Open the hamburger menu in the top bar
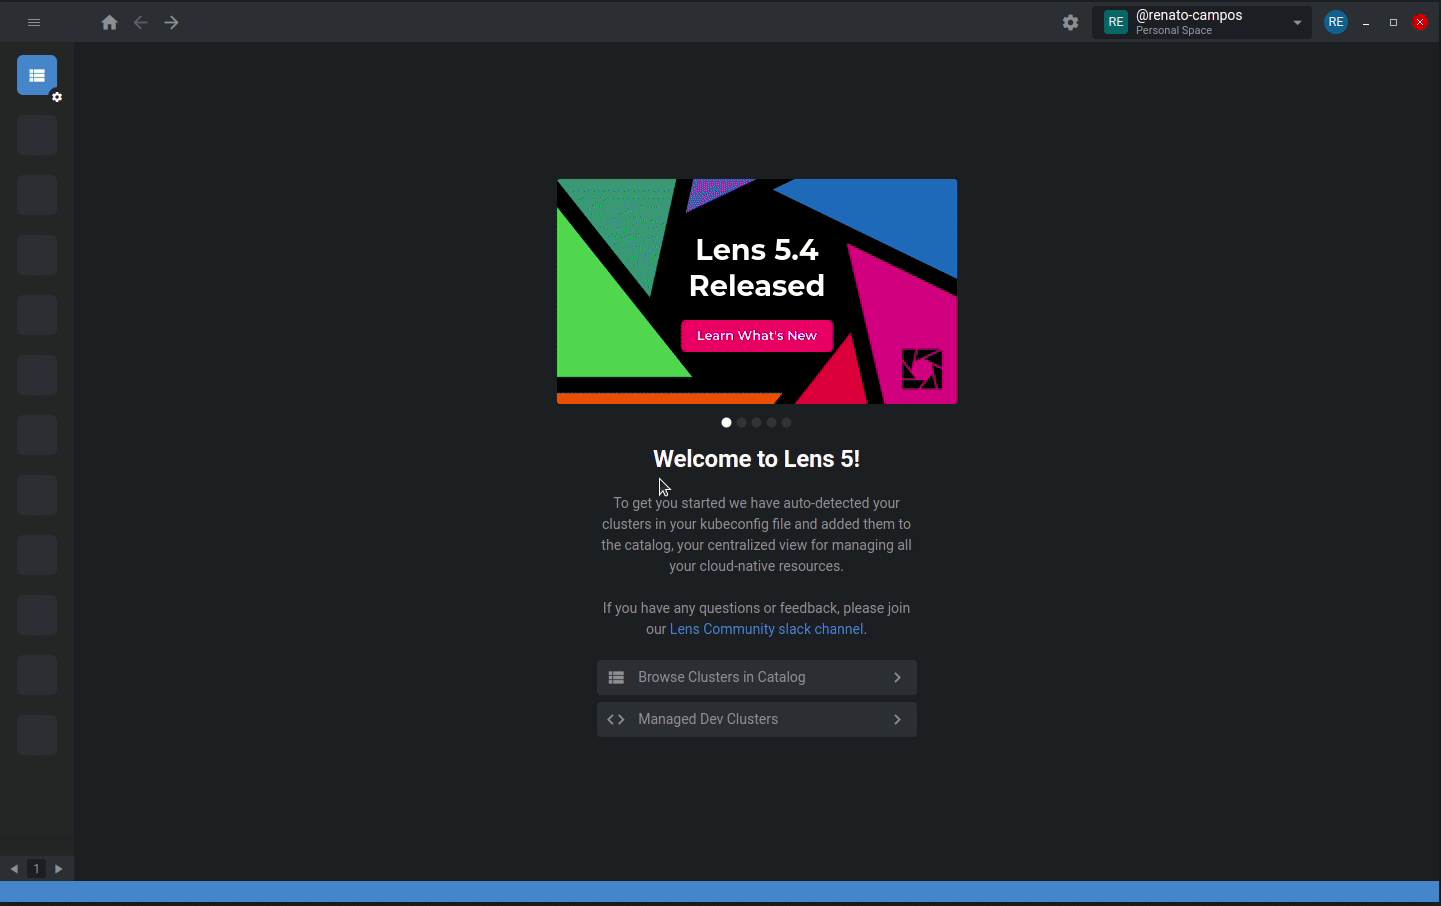 (x=34, y=22)
